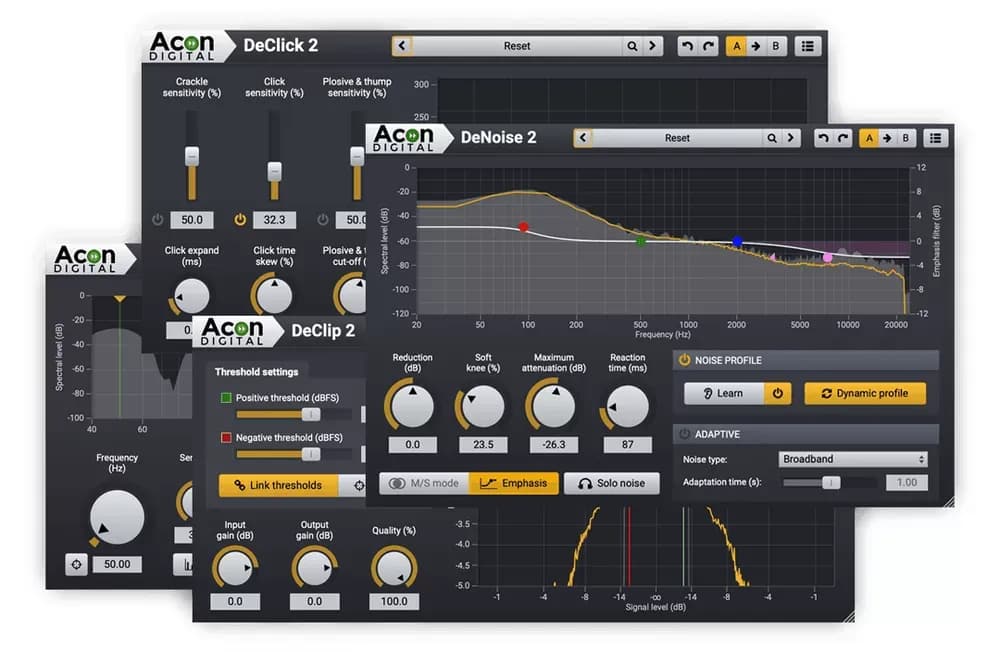Click the Soft knee value 23.5

coord(483,445)
